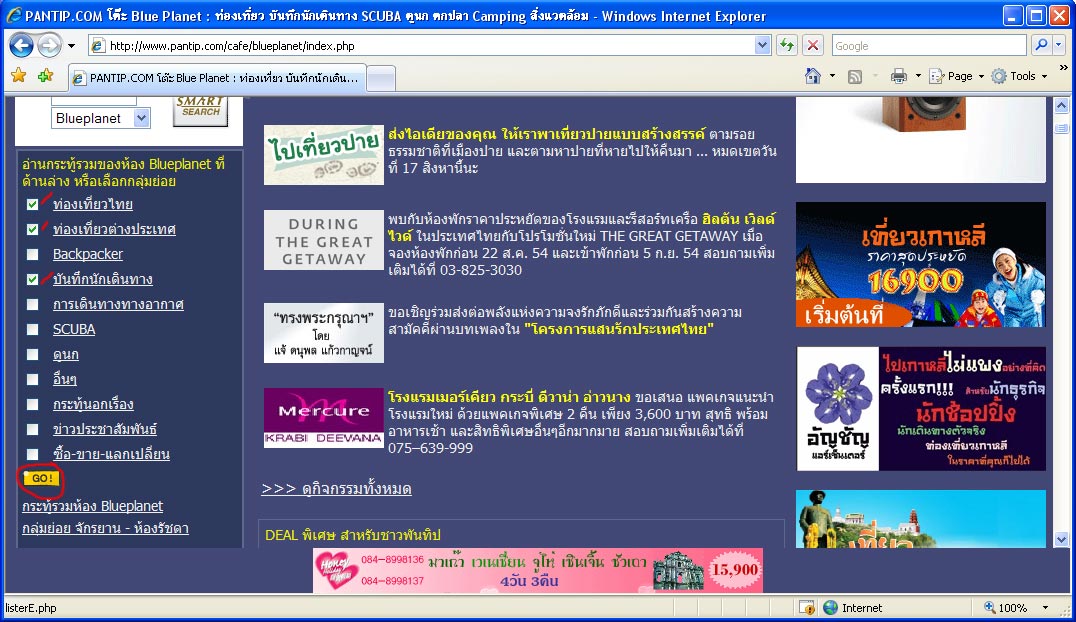Expand the address bar history dropdown
The width and height of the screenshot is (1076, 622).
[x=762, y=46]
